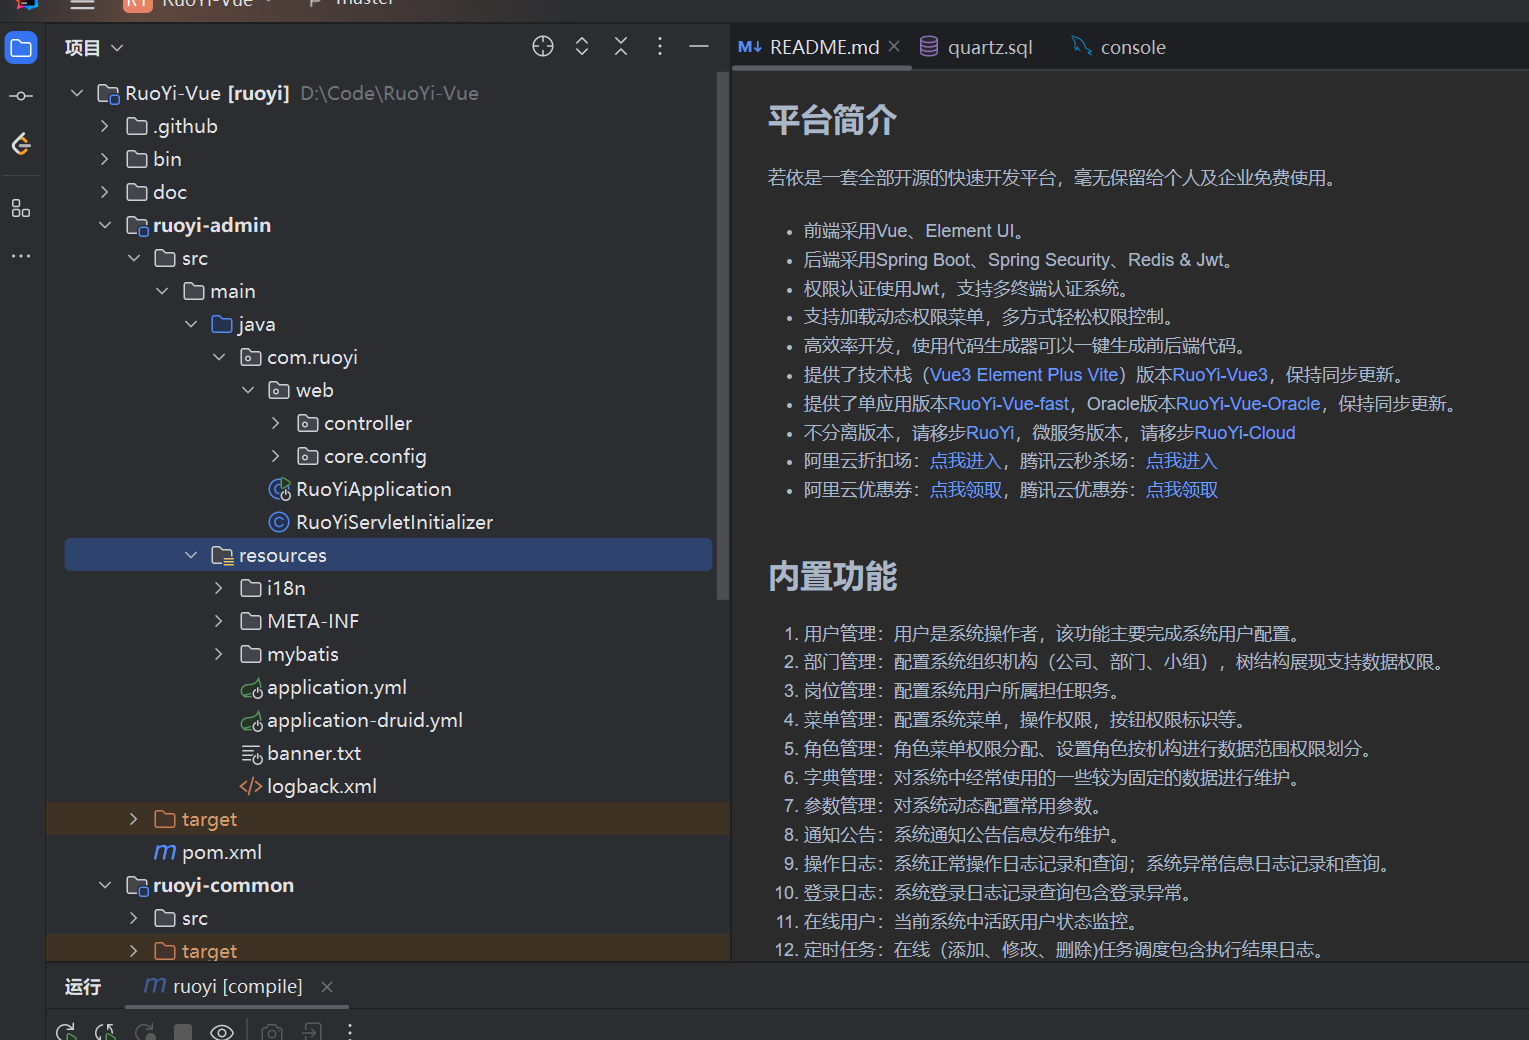Click the camera dump-threads icon
Image resolution: width=1529 pixels, height=1040 pixels.
[x=272, y=1031]
